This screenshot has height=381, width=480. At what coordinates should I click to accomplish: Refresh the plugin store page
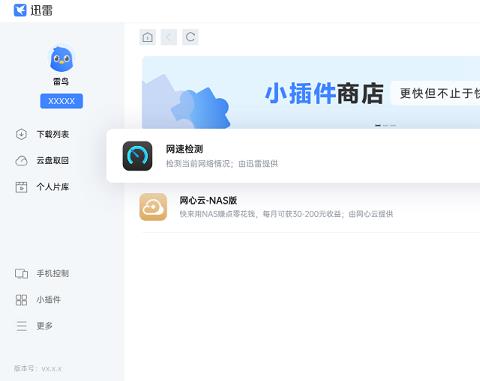tap(190, 37)
